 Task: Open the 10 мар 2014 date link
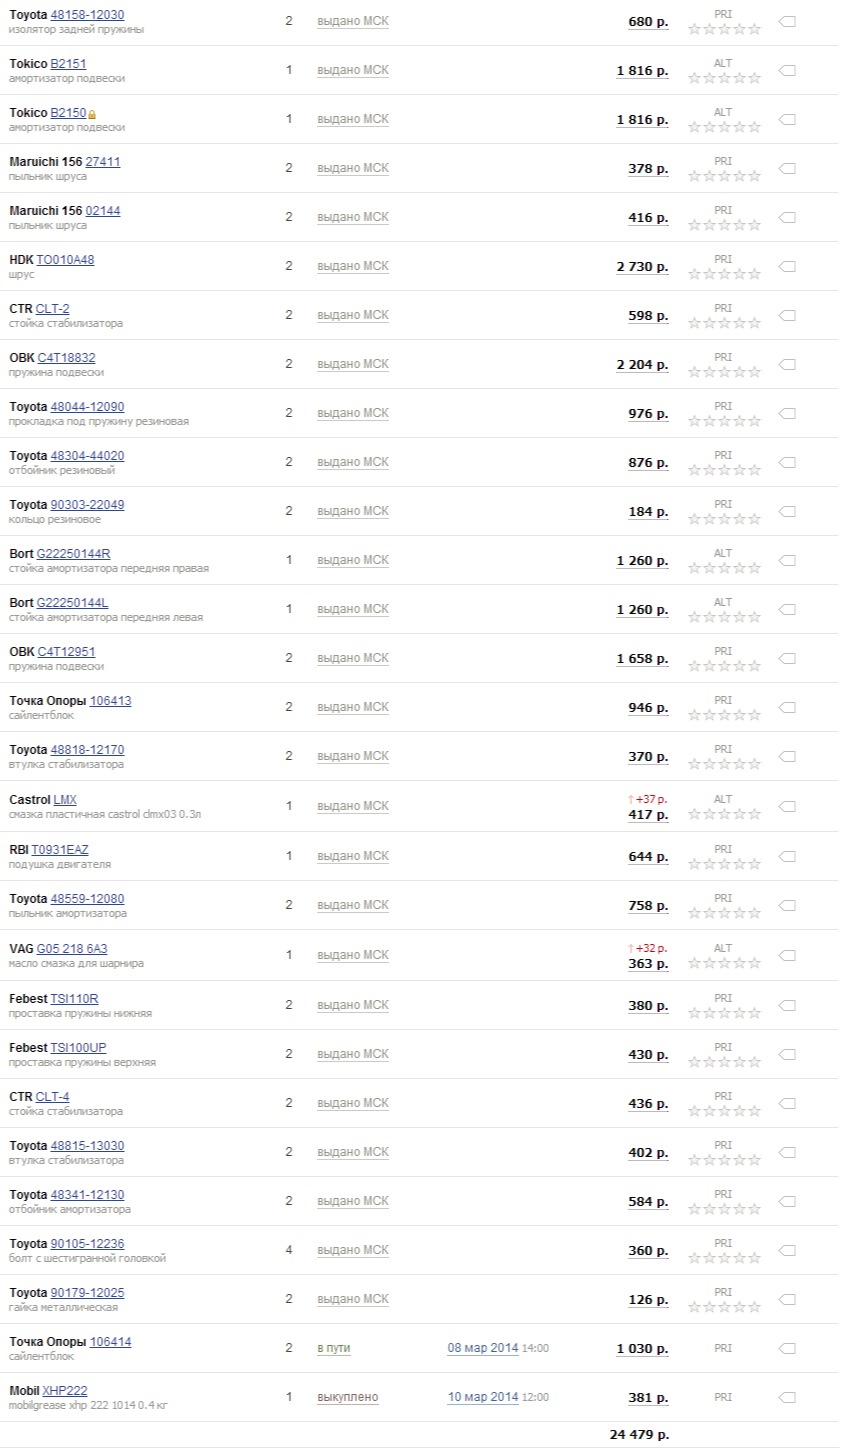(x=482, y=1397)
